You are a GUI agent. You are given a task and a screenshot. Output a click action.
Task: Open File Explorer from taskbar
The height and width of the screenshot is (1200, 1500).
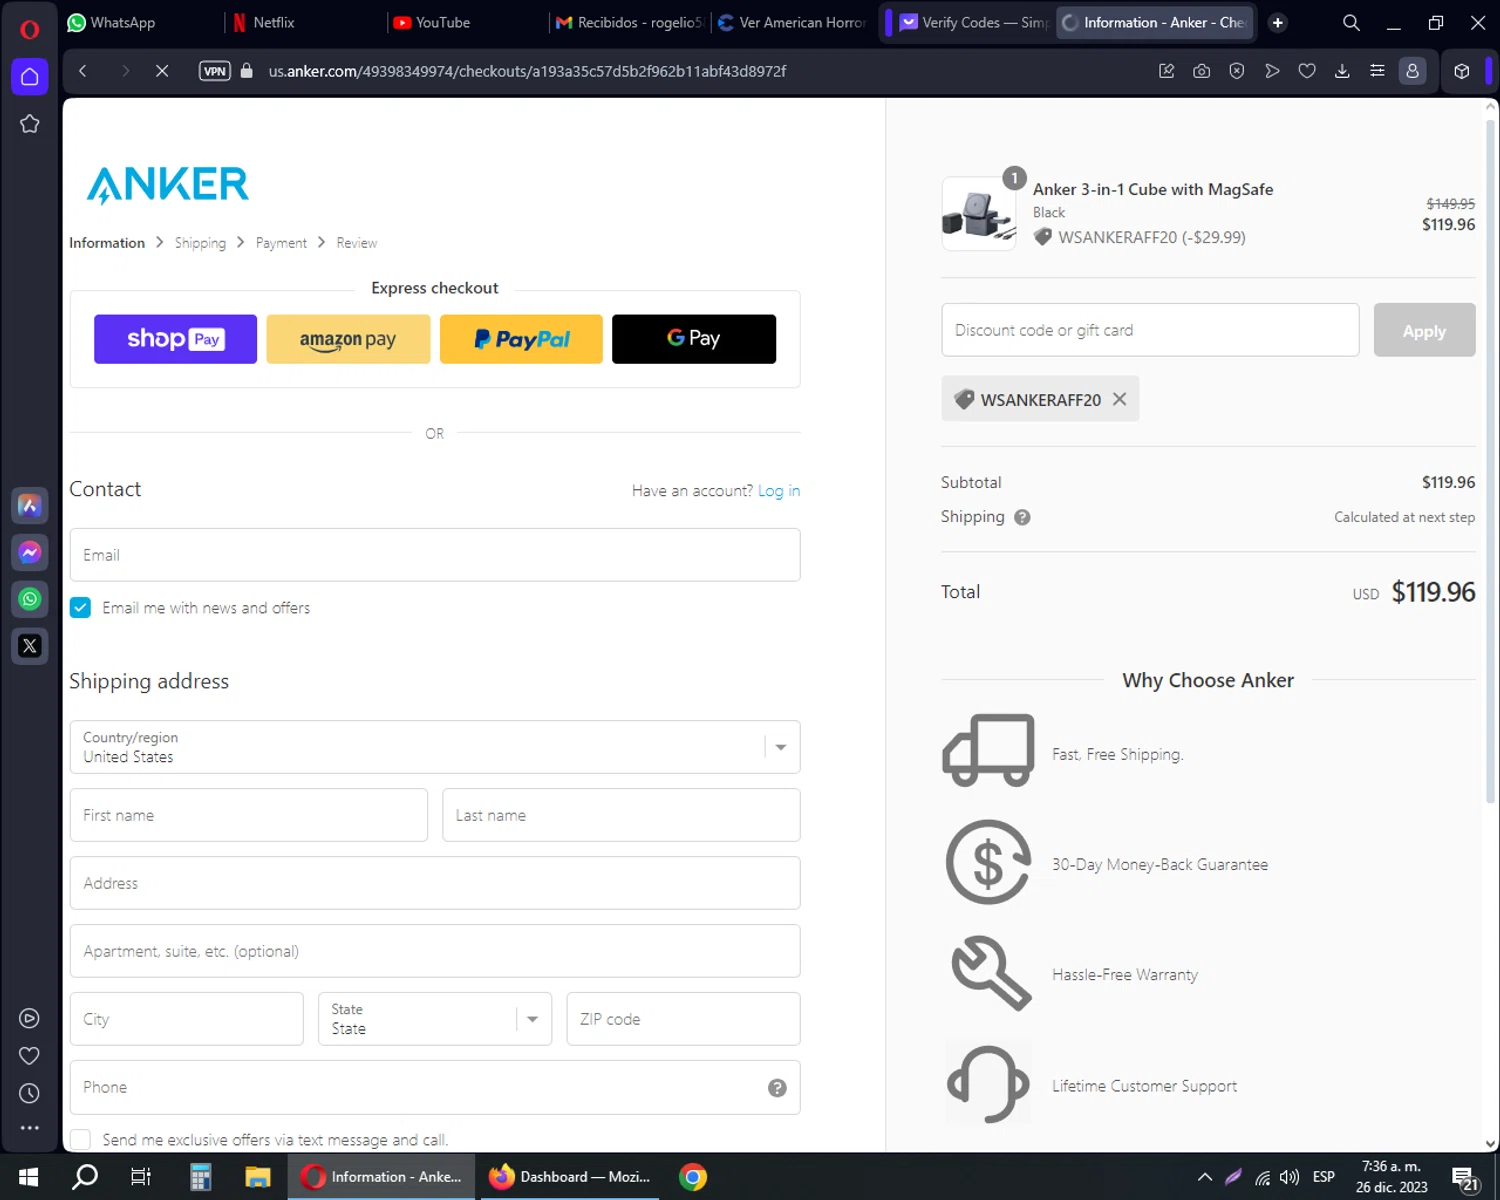tap(258, 1177)
